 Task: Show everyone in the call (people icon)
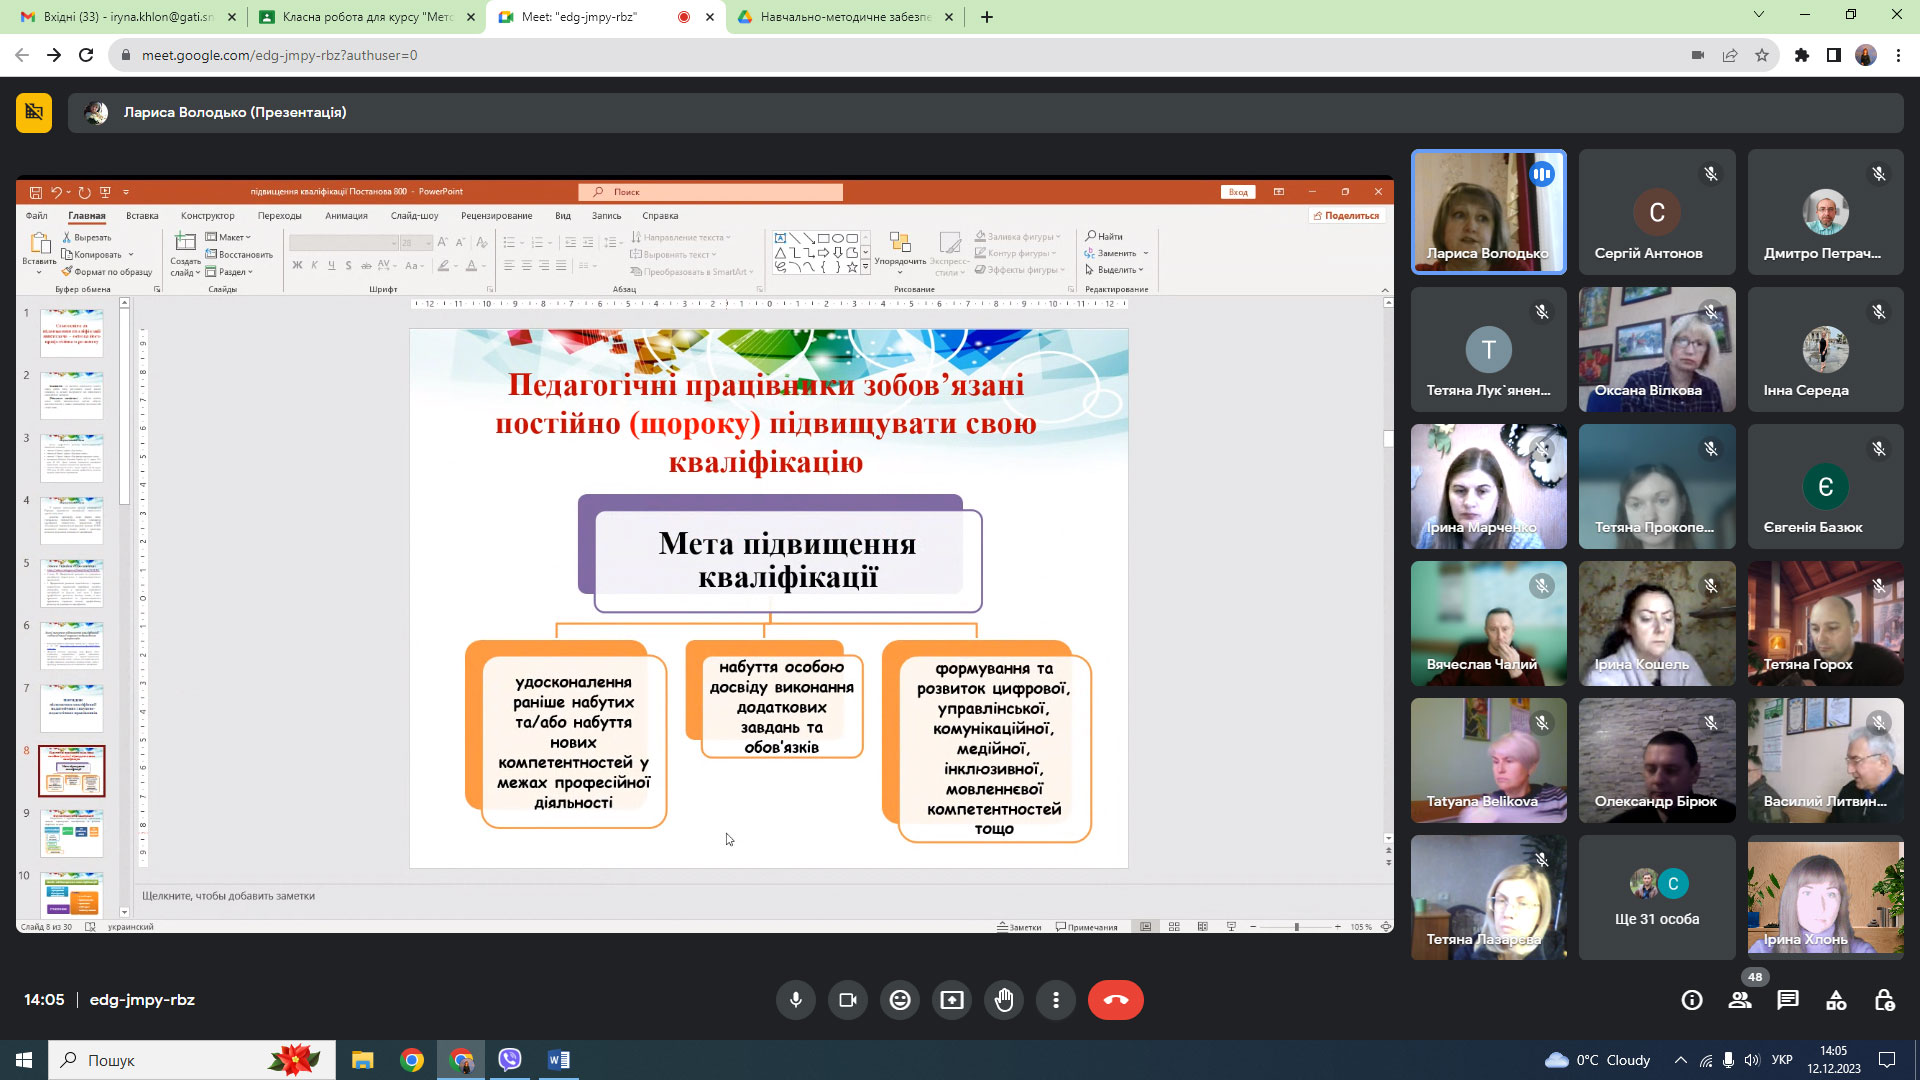point(1740,1000)
